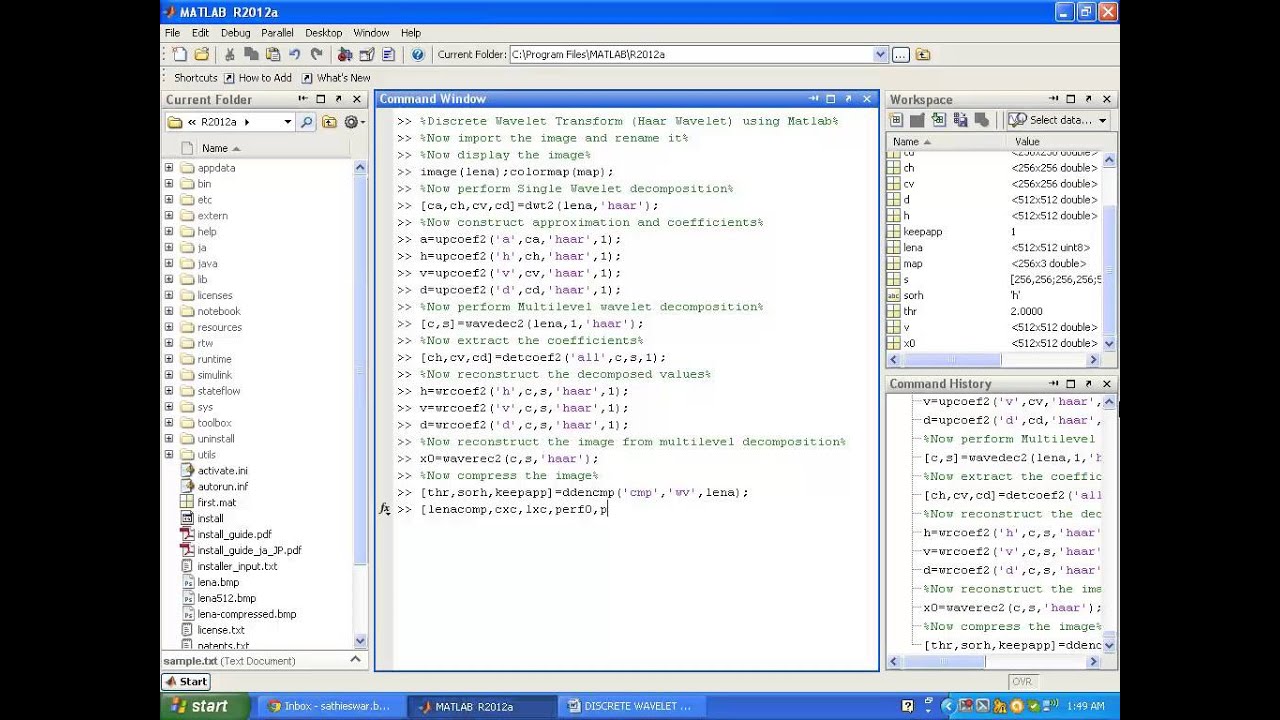The image size is (1280, 720).
Task: Open the Desktop menu
Action: (323, 33)
